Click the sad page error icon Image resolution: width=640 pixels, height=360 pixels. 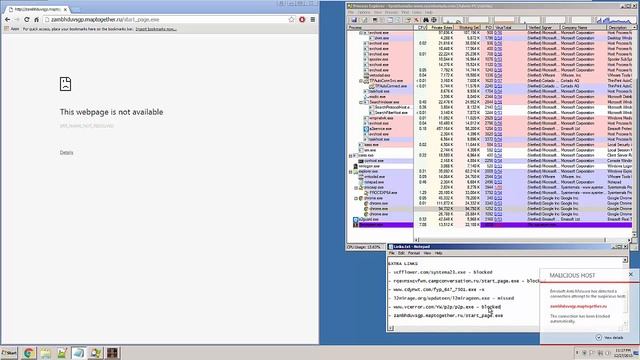pos(65,84)
